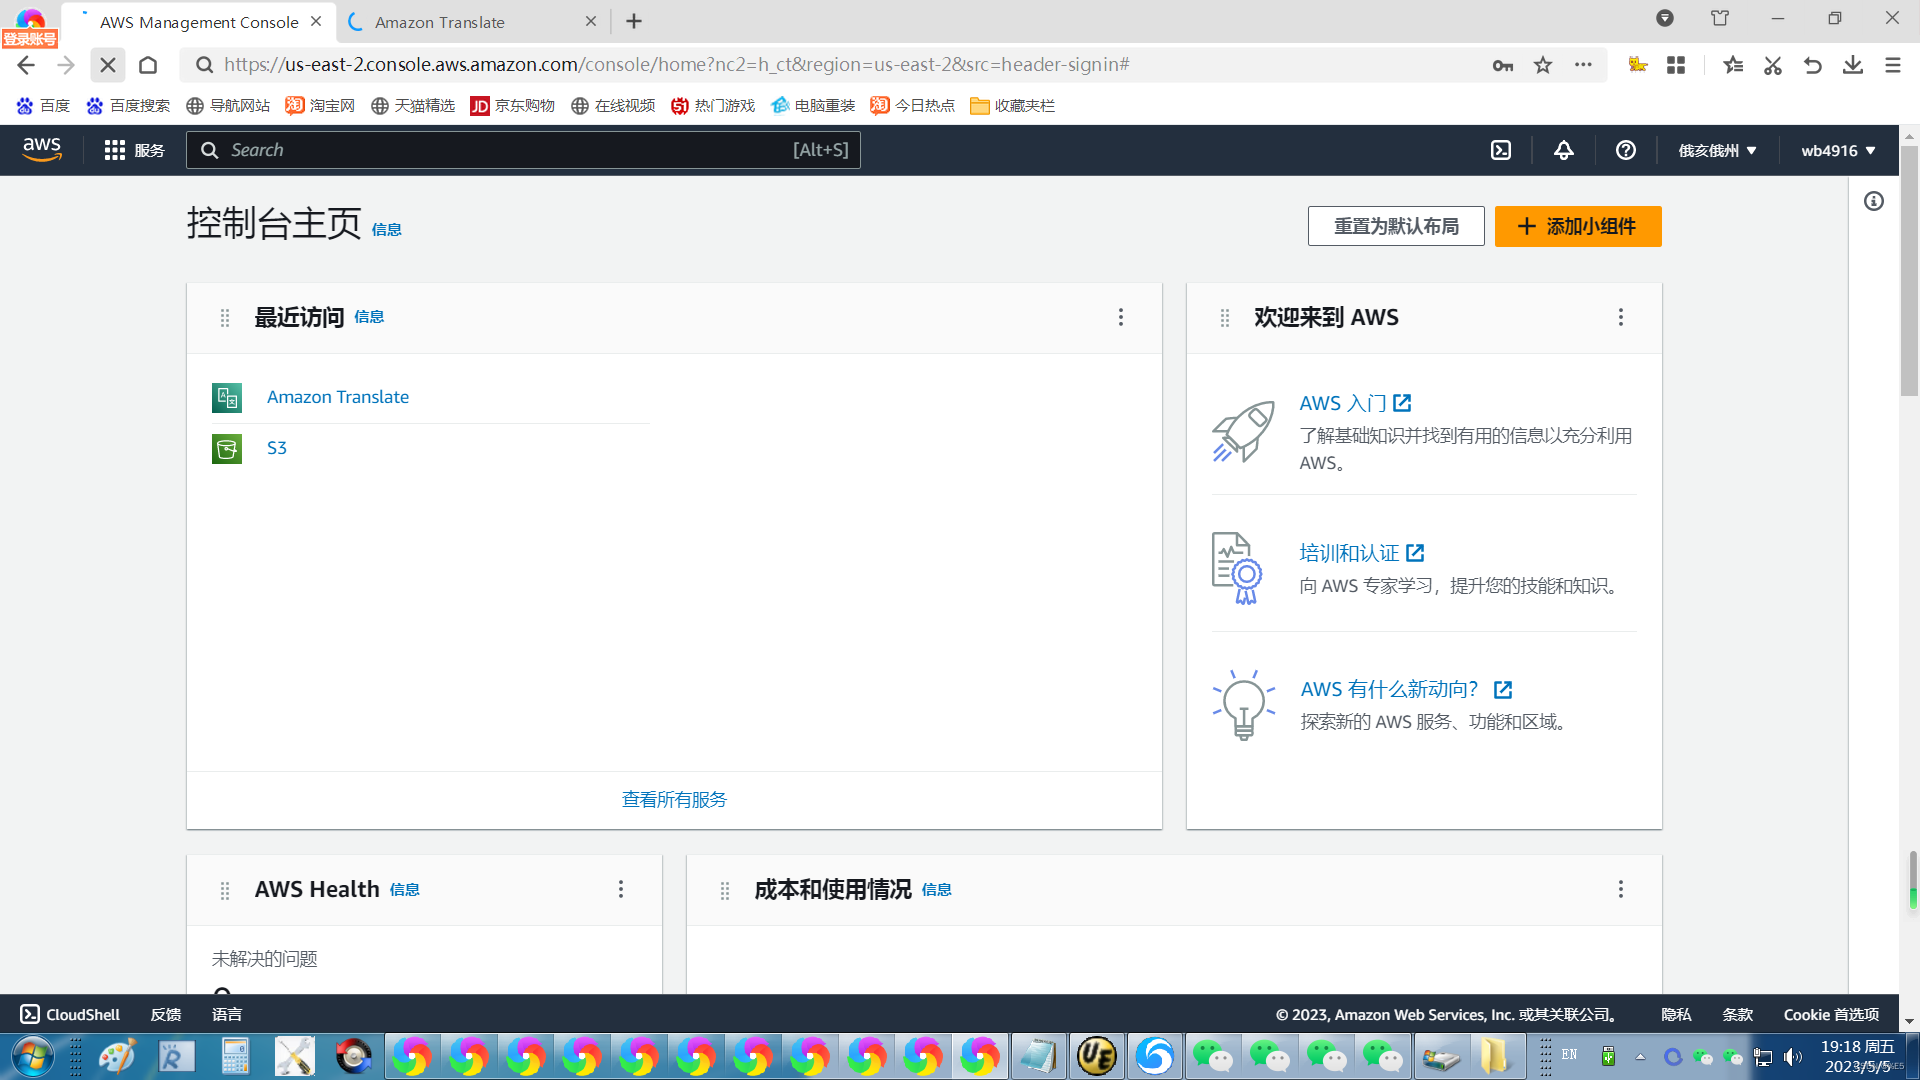Open 百度搜索 bookmark in bookmarks bar
Viewport: 1920px width, 1080px height.
click(x=128, y=105)
